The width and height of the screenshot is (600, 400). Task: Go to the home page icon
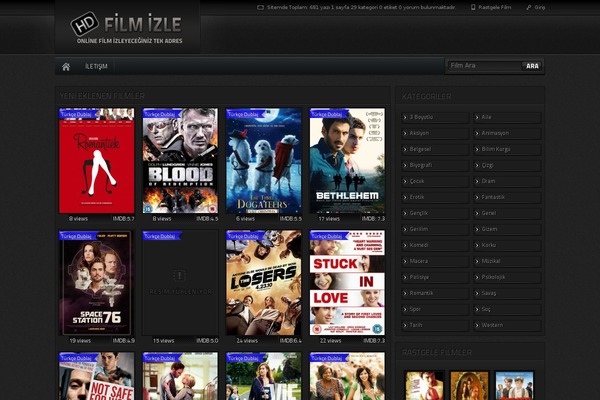pyautogui.click(x=66, y=67)
